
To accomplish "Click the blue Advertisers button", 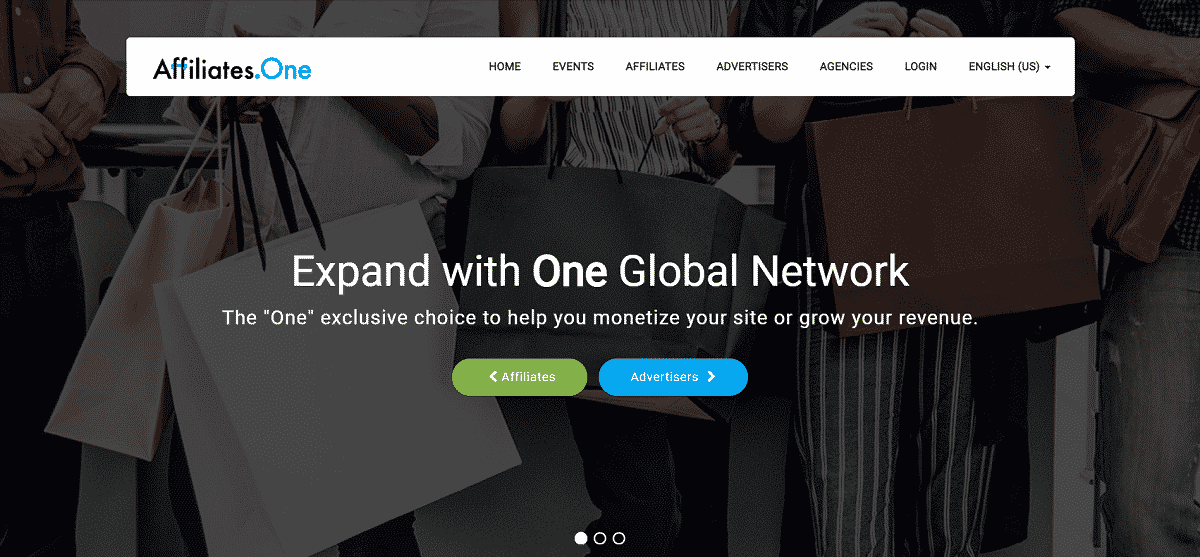I will tap(673, 377).
